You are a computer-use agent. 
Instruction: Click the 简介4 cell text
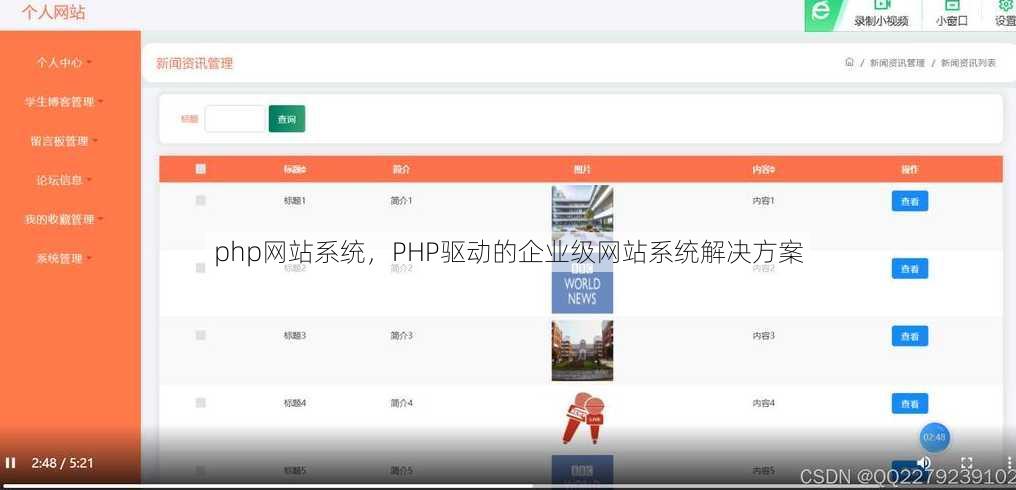[401, 403]
